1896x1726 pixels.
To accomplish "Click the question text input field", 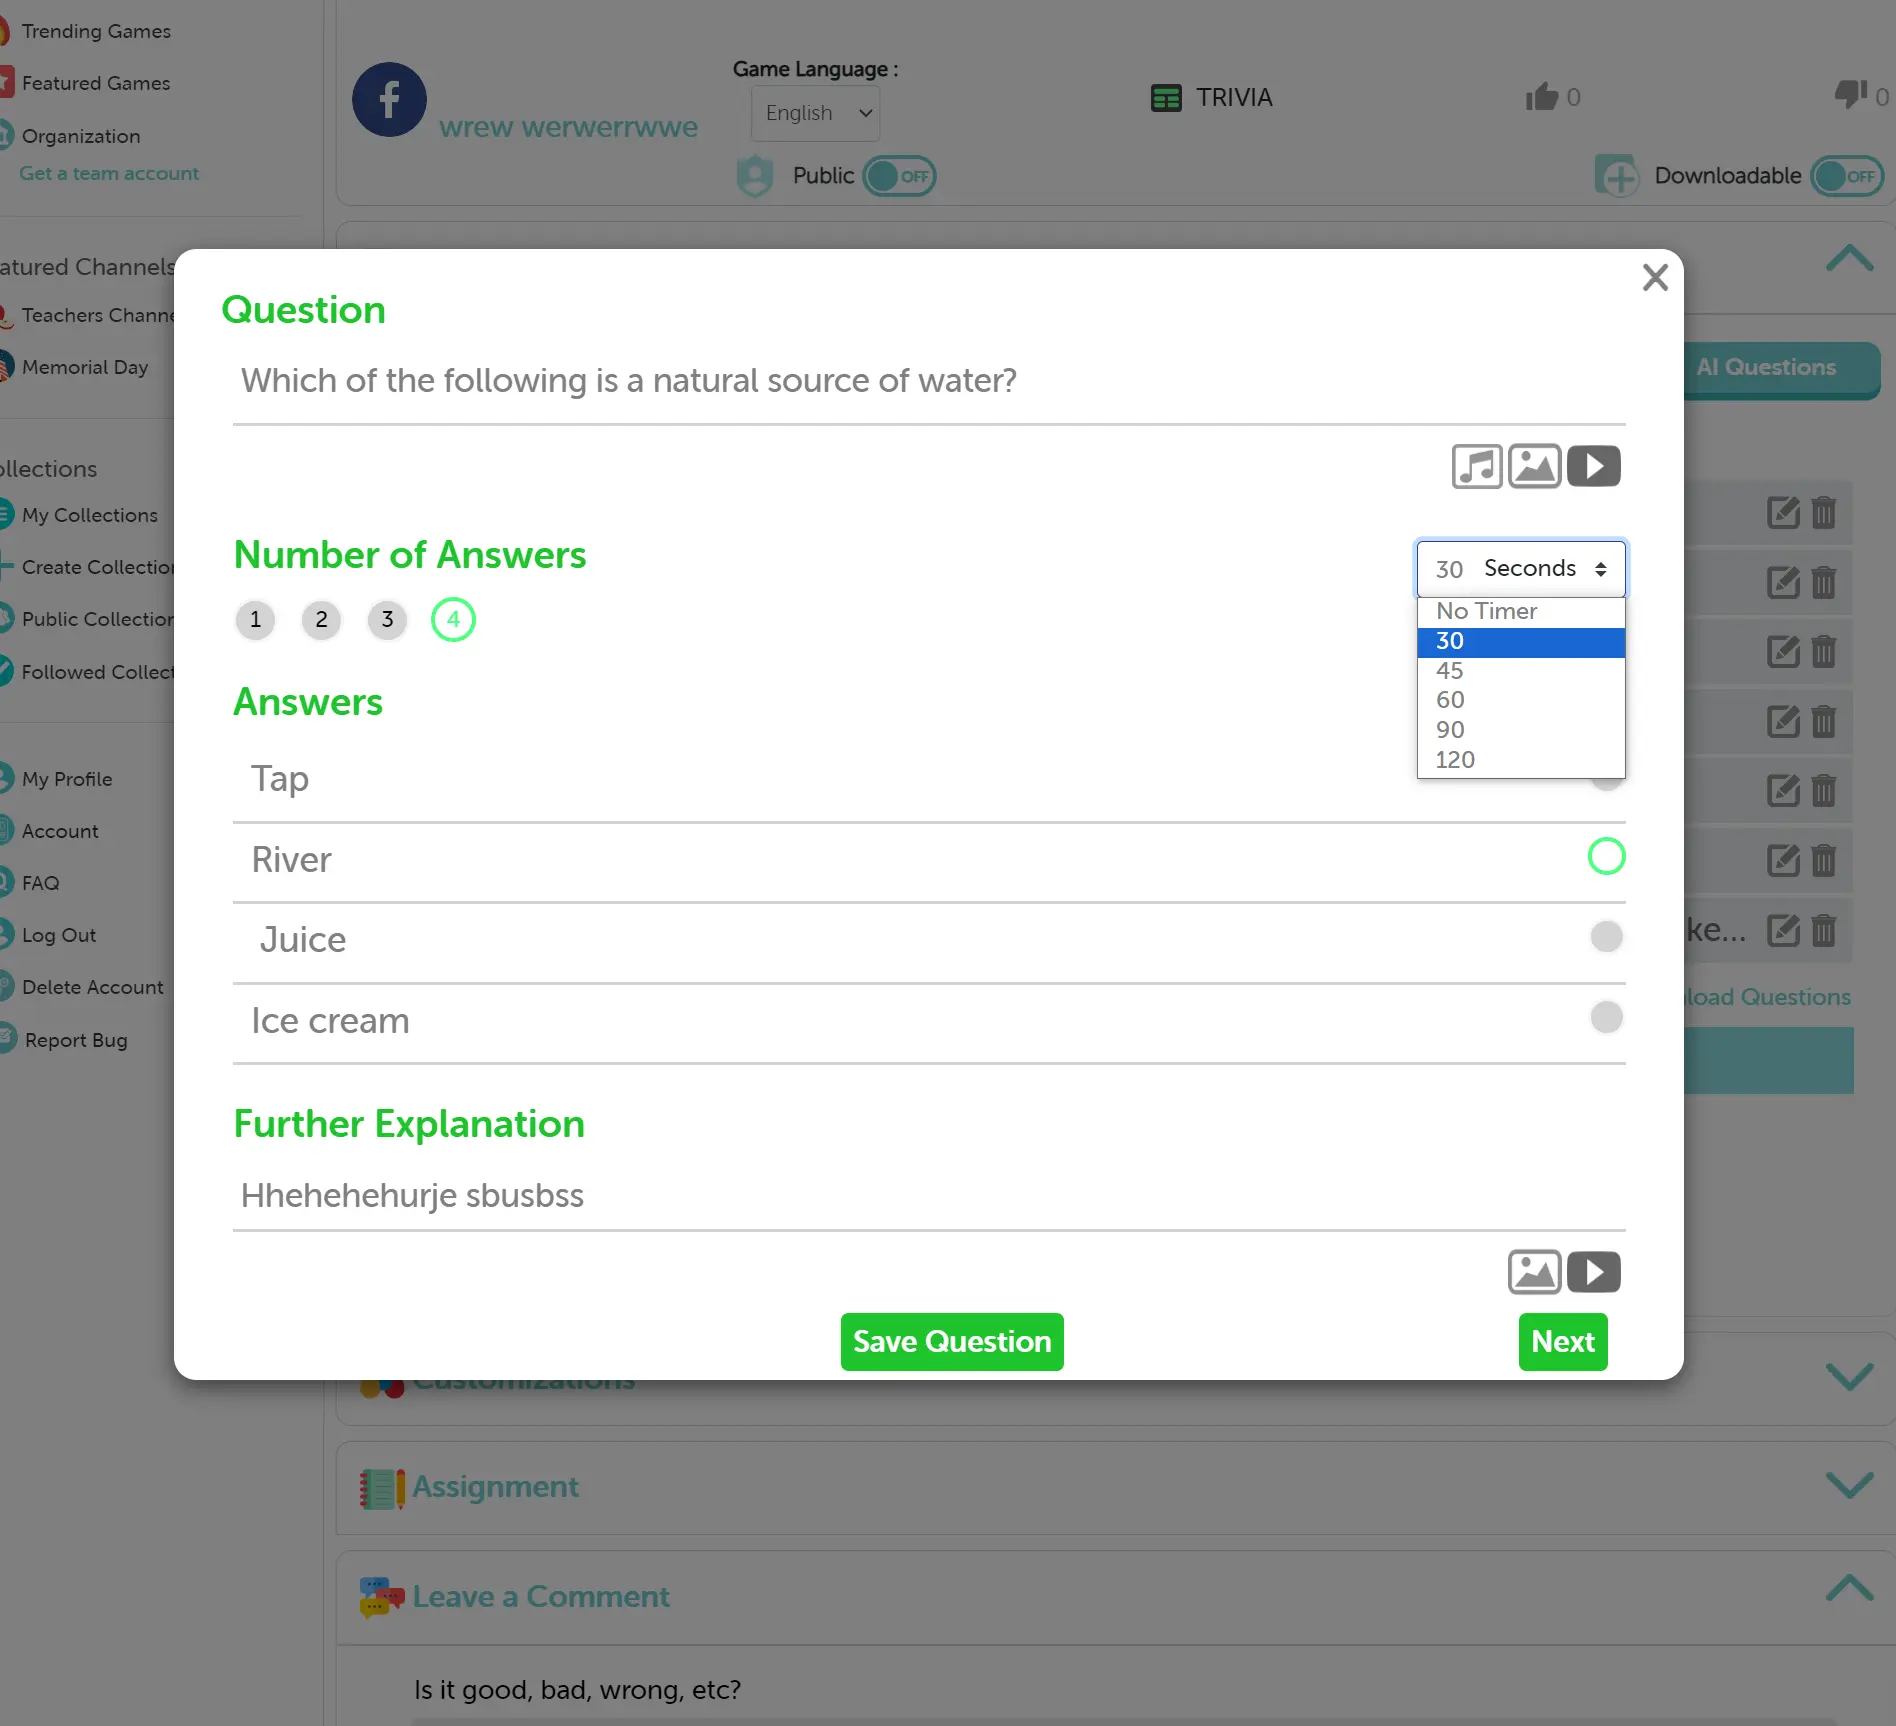I will (928, 381).
